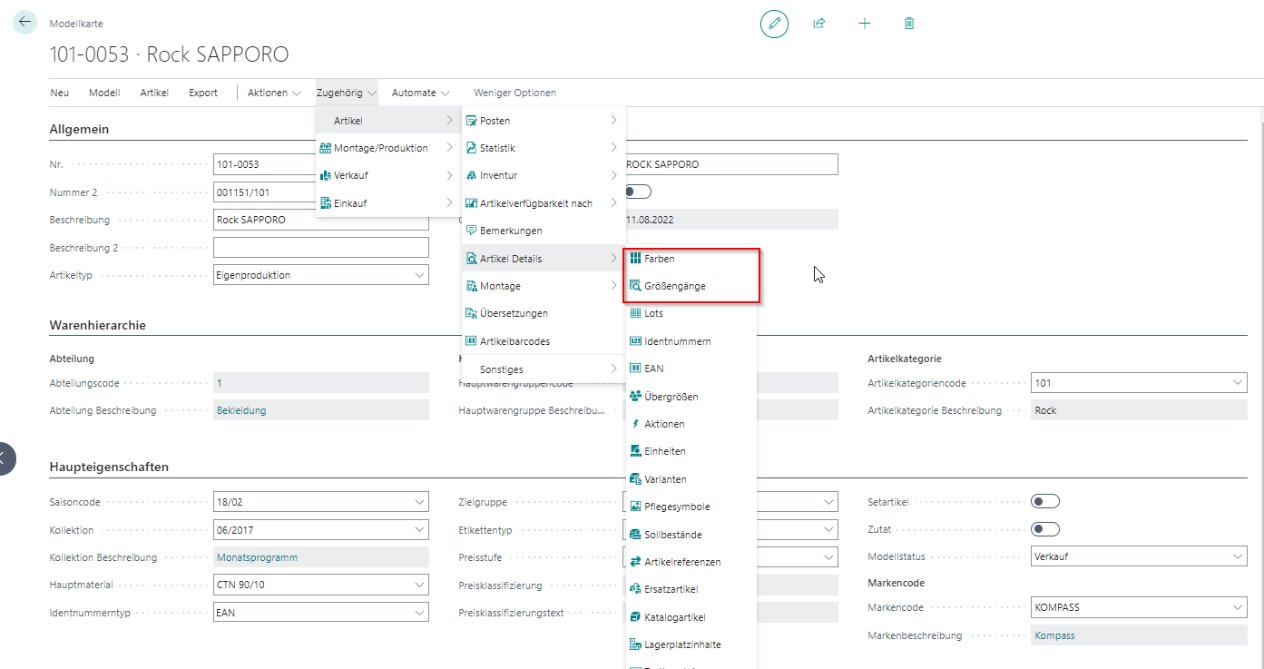Screen dimensions: 1264x669
Task: Select Montage/Produktion in Zugehörig menu
Action: point(380,148)
